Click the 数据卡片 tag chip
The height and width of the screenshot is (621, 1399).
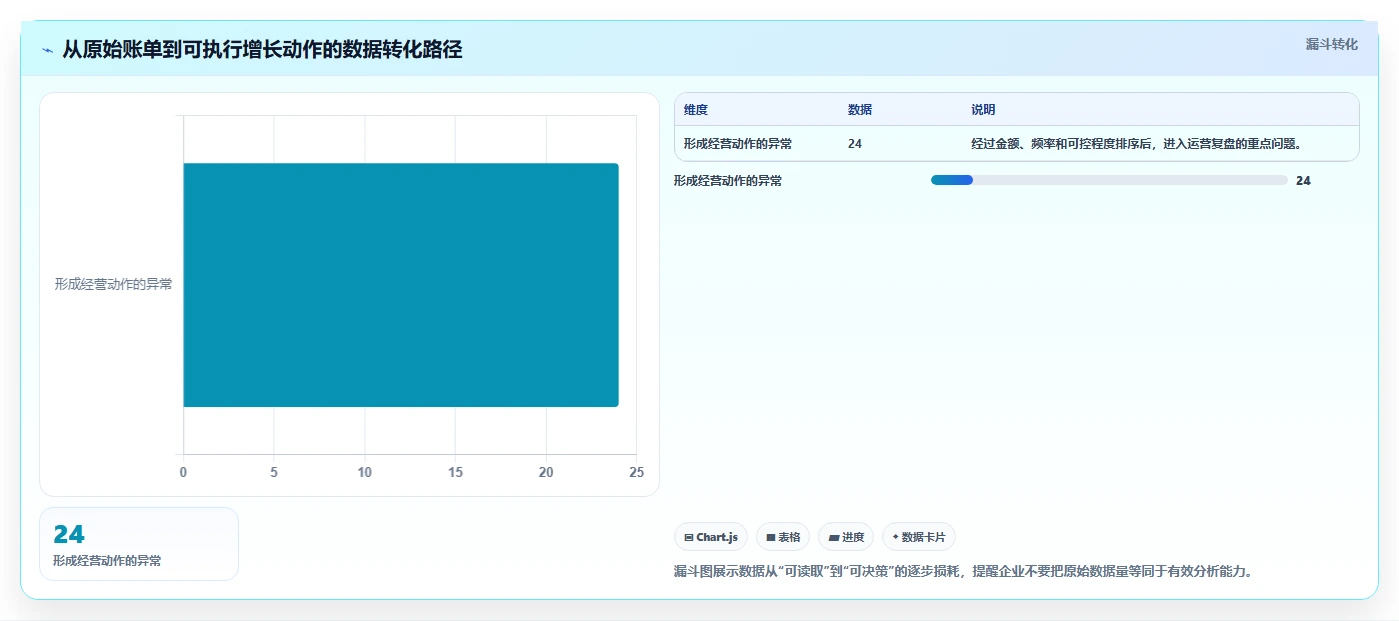[x=918, y=537]
